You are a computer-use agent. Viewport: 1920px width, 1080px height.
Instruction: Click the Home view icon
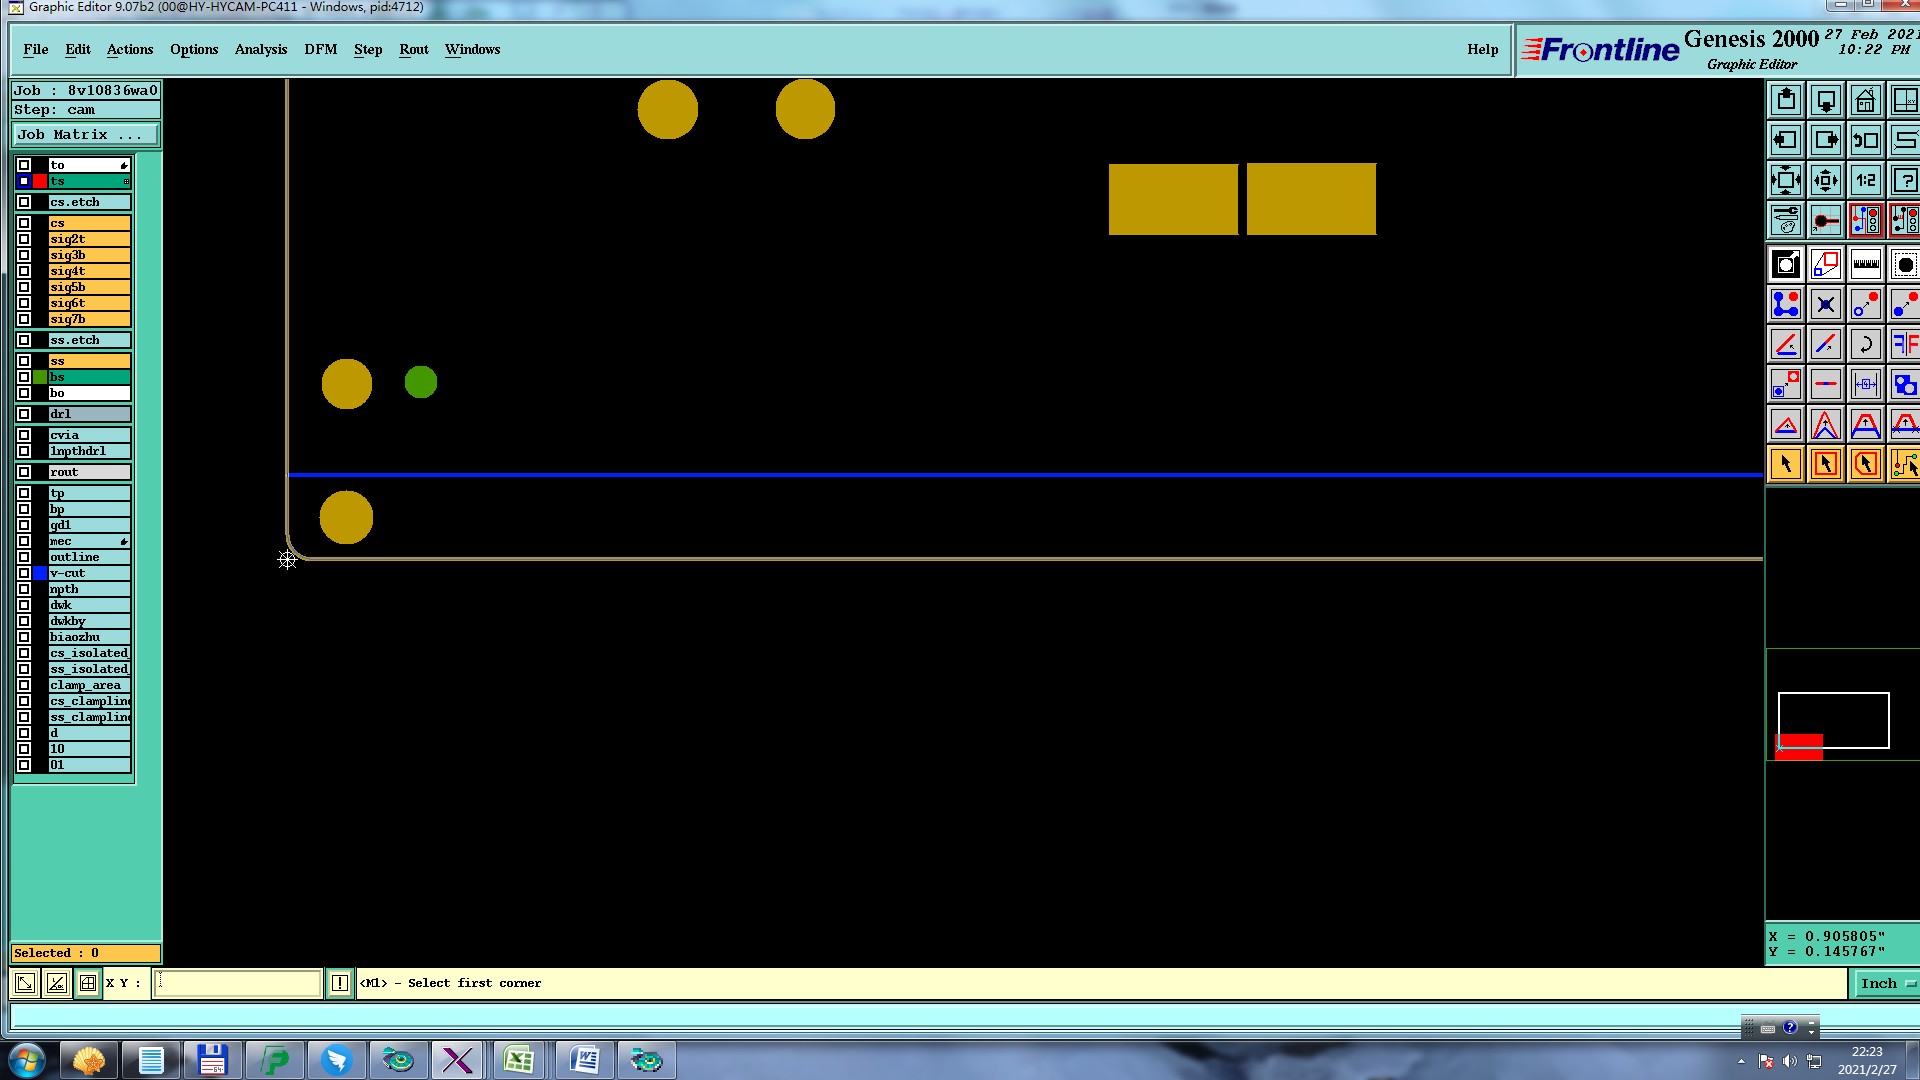[x=1865, y=101]
